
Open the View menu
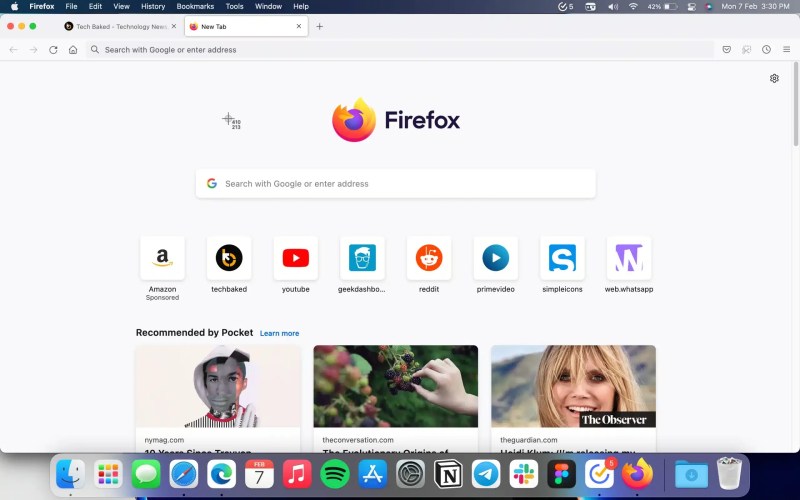[x=121, y=7]
